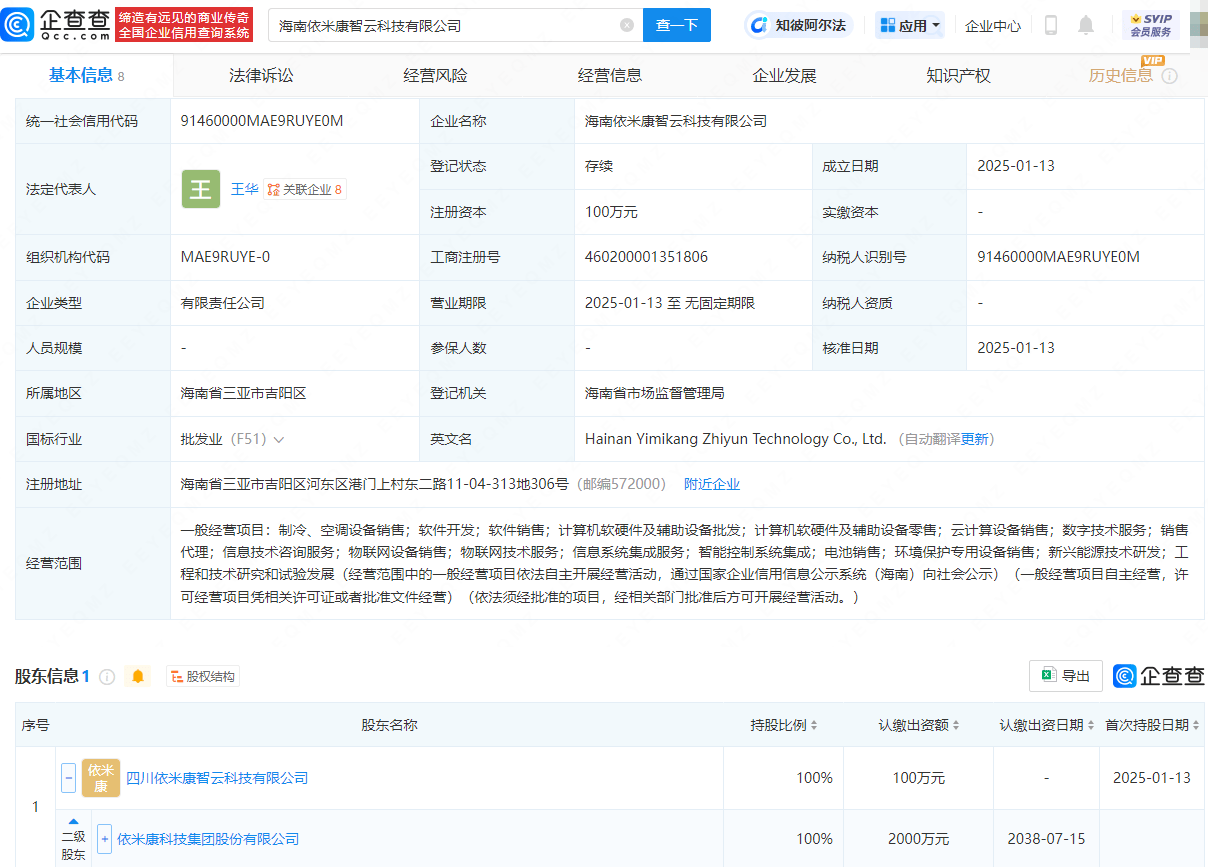The image size is (1208, 867).
Task: Open 知彼阿尔法 from the top bar
Action: pyautogui.click(x=796, y=24)
